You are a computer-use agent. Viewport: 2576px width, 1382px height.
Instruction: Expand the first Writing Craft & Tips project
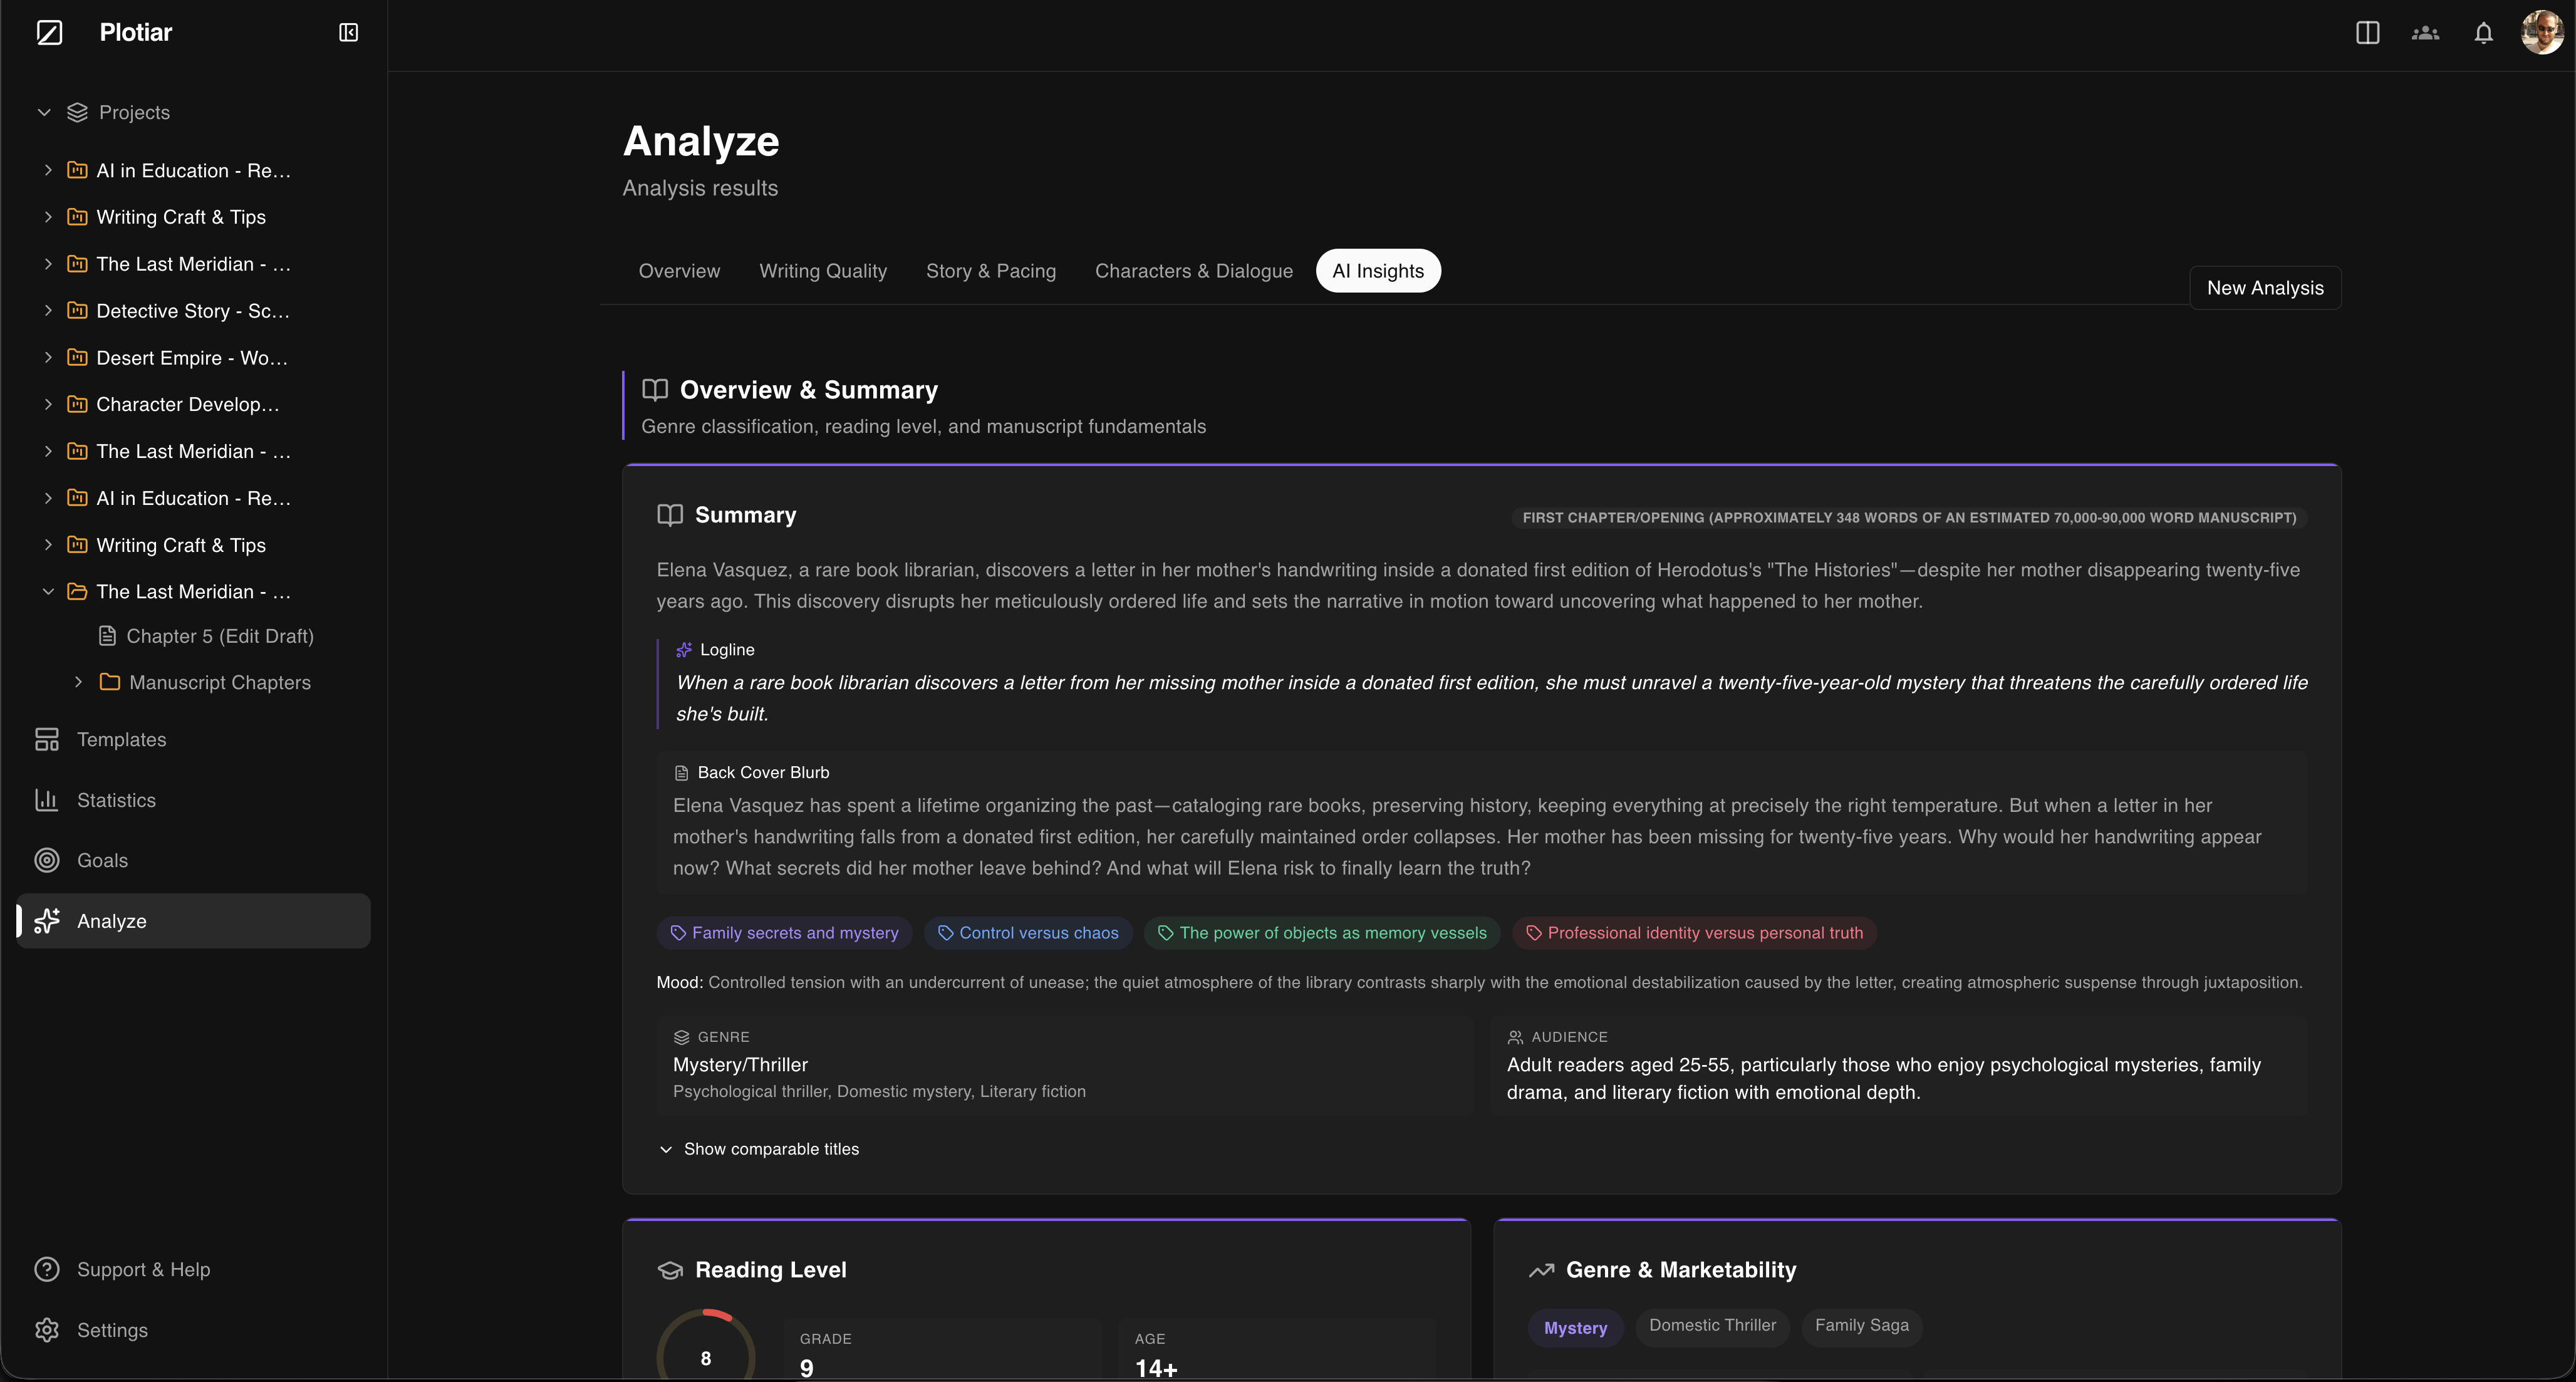48,216
